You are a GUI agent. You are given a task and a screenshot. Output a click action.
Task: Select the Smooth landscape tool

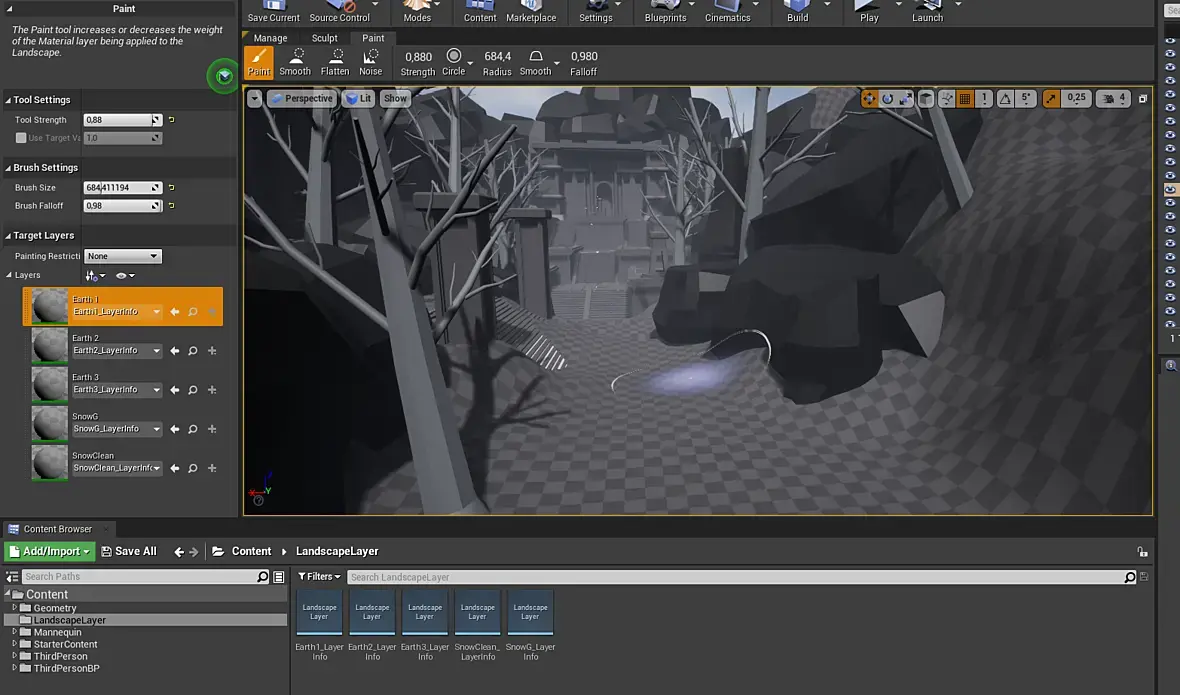(x=295, y=62)
